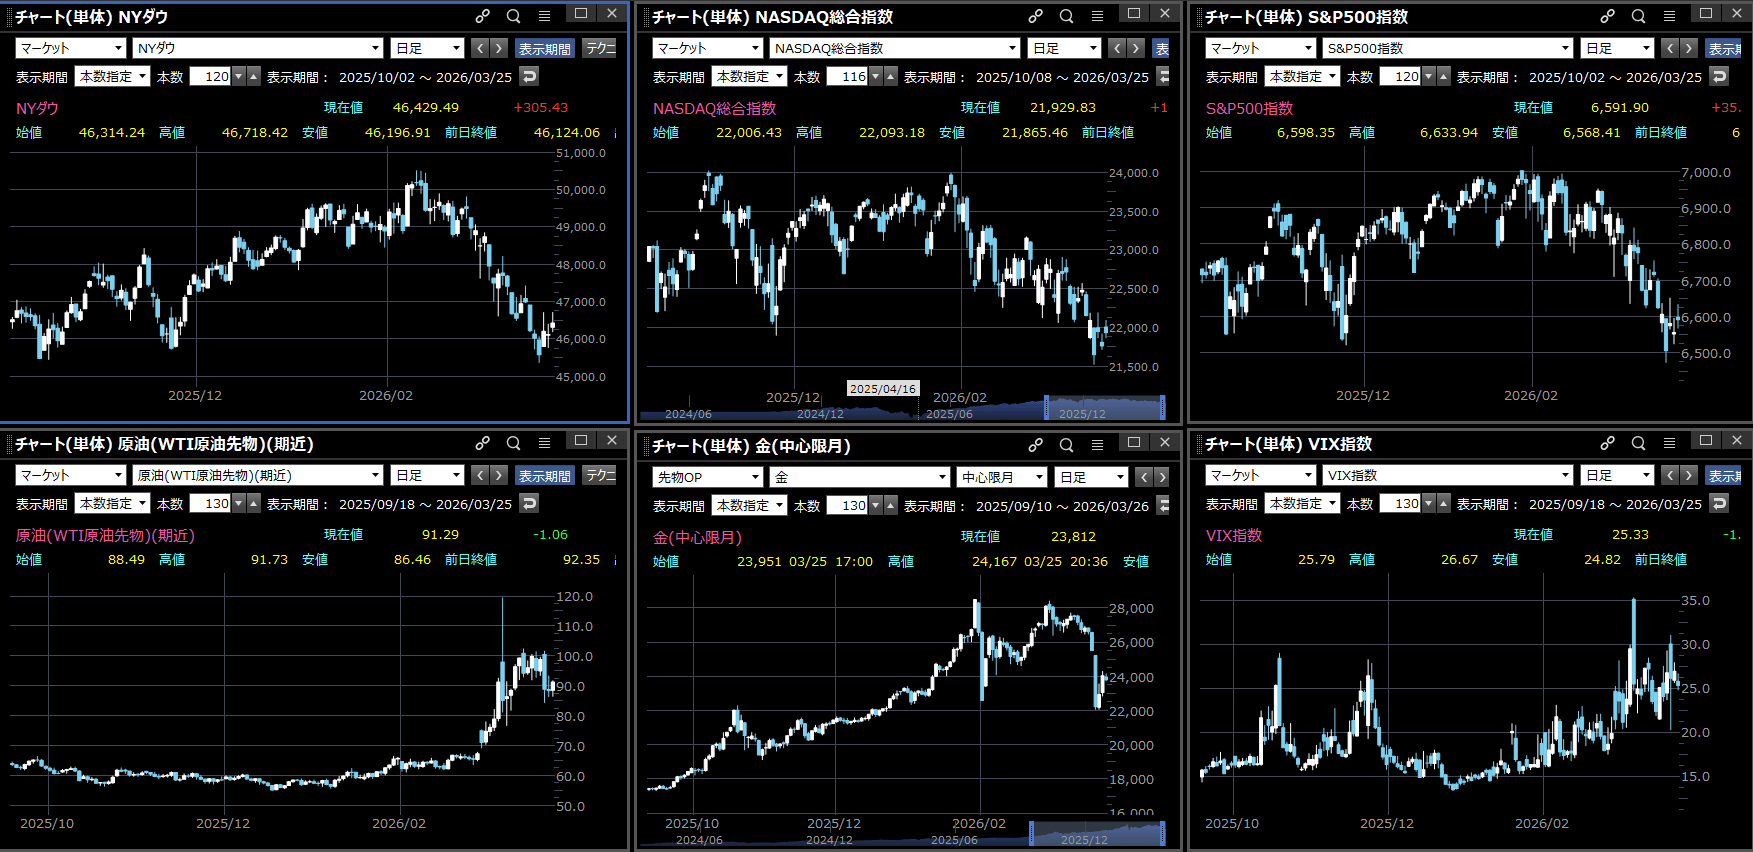1753x852 pixels.
Task: Click left handle of NASDAQ range slider
Action: [1046, 407]
